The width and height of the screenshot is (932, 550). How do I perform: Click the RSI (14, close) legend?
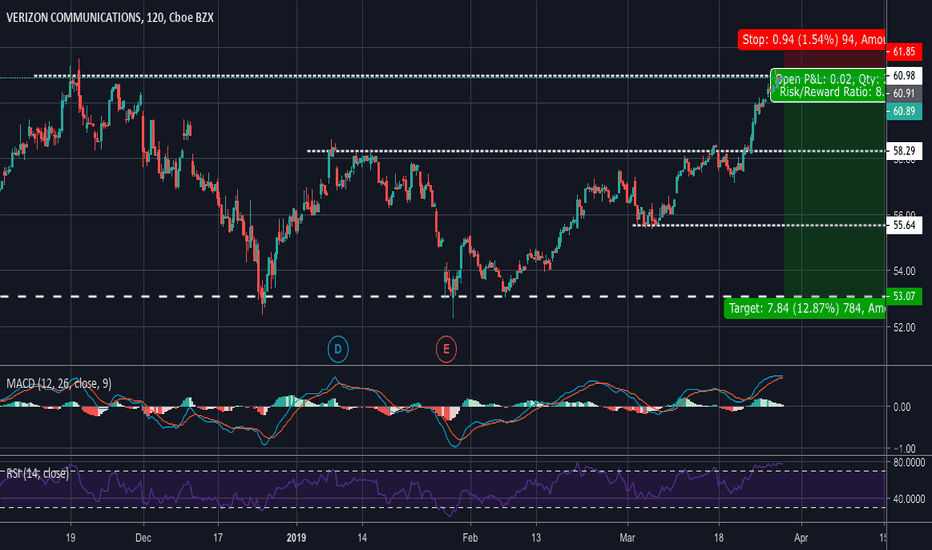(37, 473)
